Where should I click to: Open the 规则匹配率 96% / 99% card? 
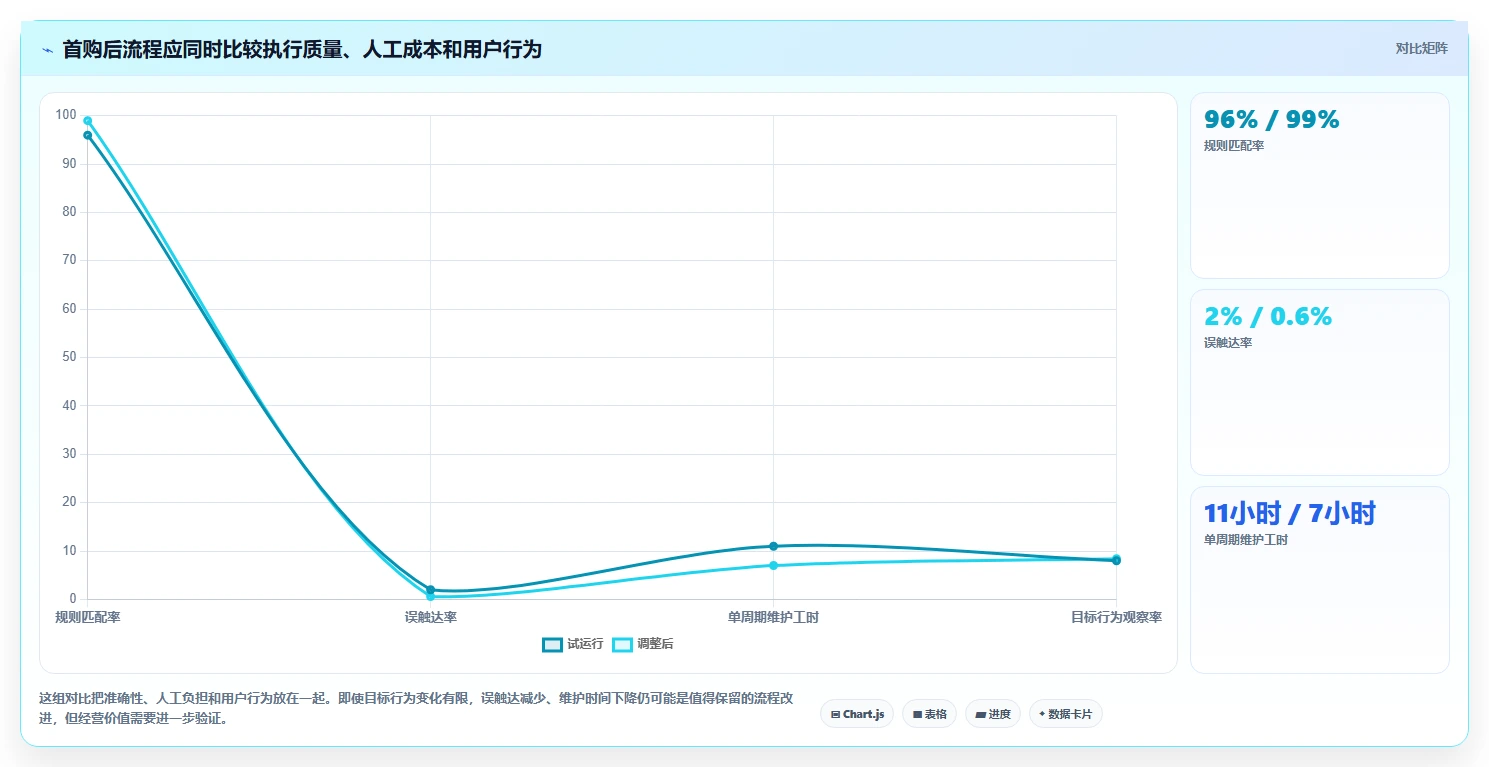pyautogui.click(x=1319, y=185)
